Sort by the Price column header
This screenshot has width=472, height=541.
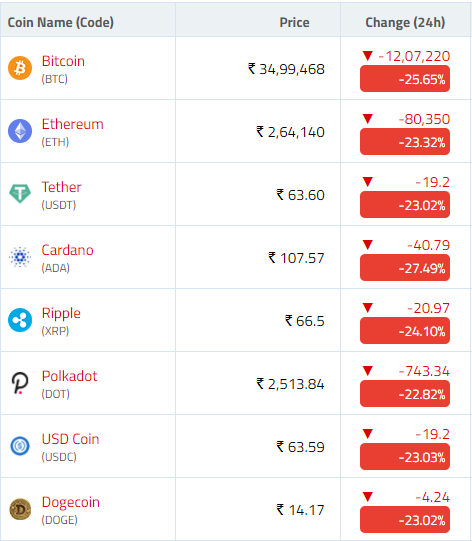point(294,22)
